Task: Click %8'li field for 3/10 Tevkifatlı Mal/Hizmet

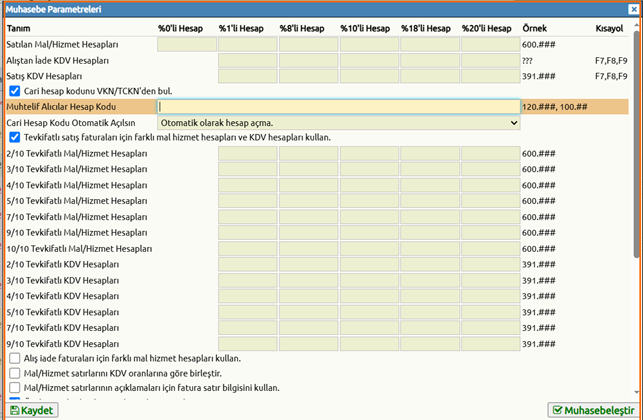Action: coord(308,169)
